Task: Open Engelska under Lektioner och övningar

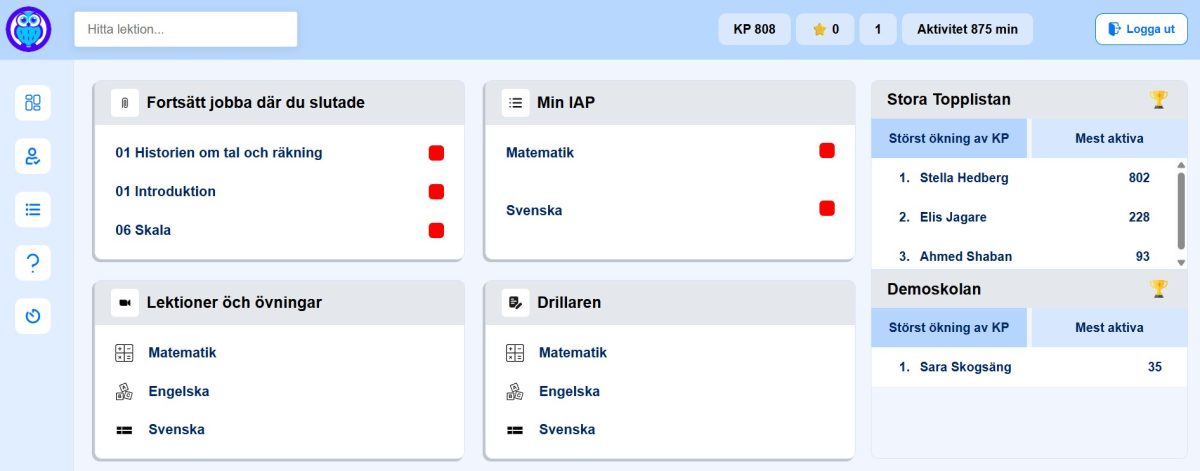Action: tap(178, 391)
